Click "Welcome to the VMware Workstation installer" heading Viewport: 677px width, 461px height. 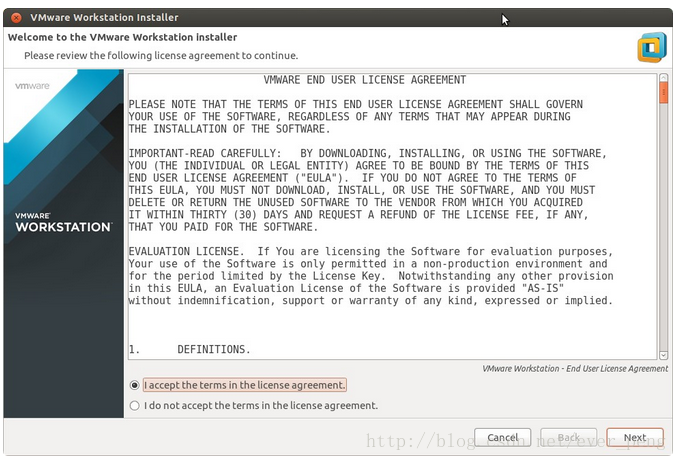coord(122,37)
